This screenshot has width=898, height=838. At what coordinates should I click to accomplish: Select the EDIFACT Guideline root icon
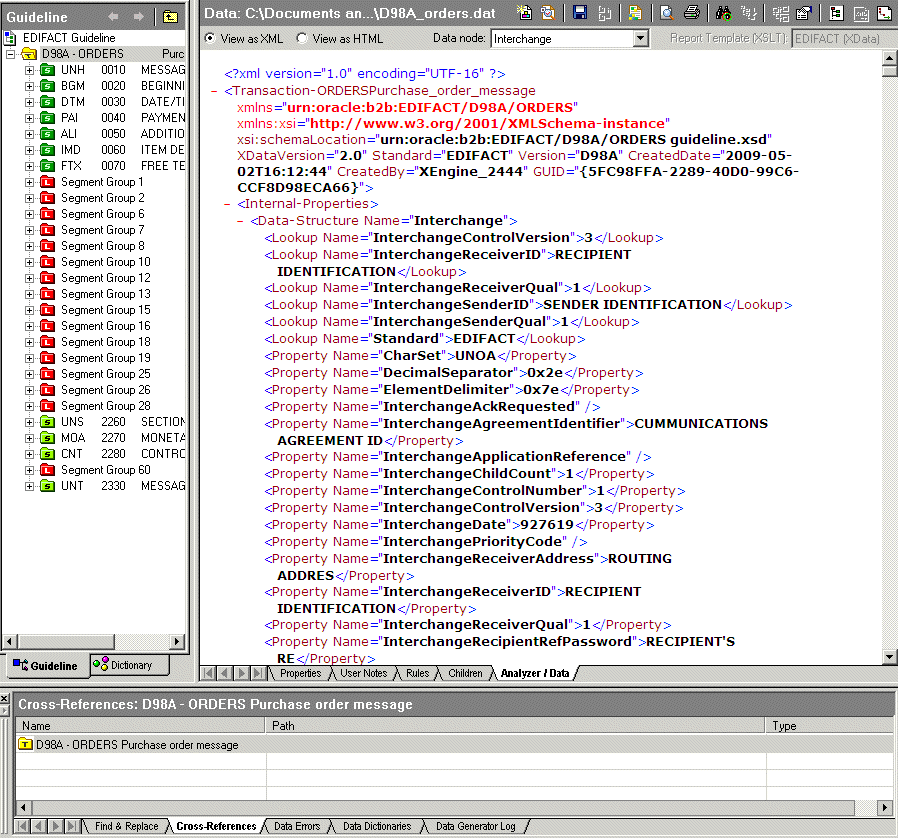coord(10,38)
